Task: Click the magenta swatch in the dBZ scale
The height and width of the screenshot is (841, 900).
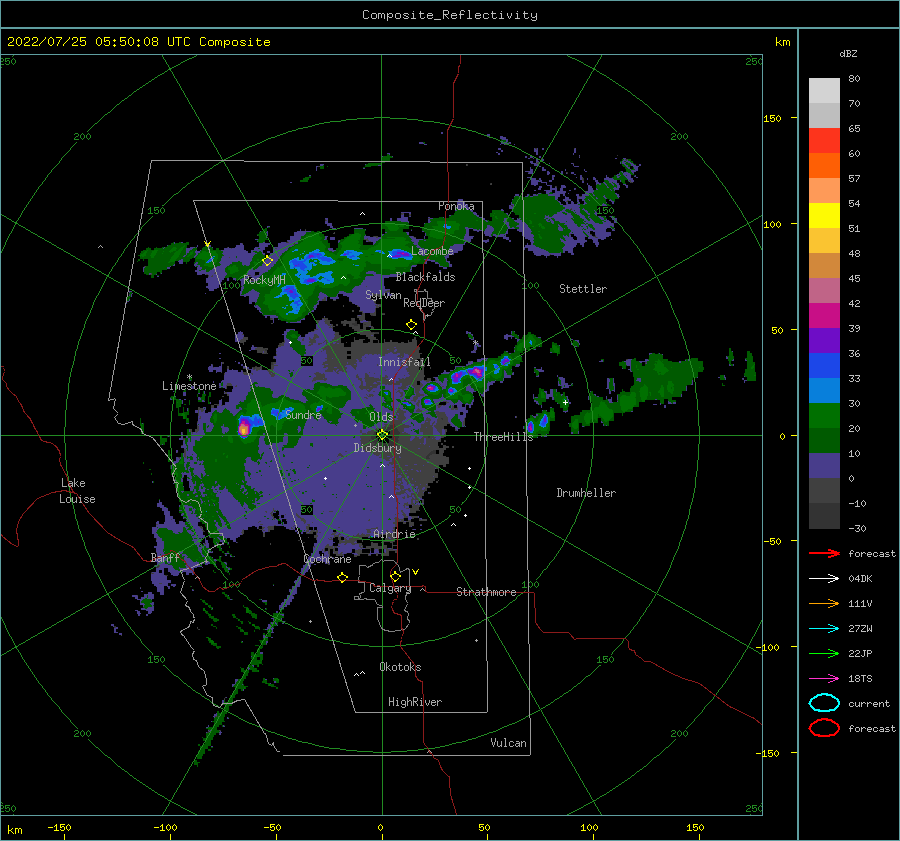Action: coord(824,316)
